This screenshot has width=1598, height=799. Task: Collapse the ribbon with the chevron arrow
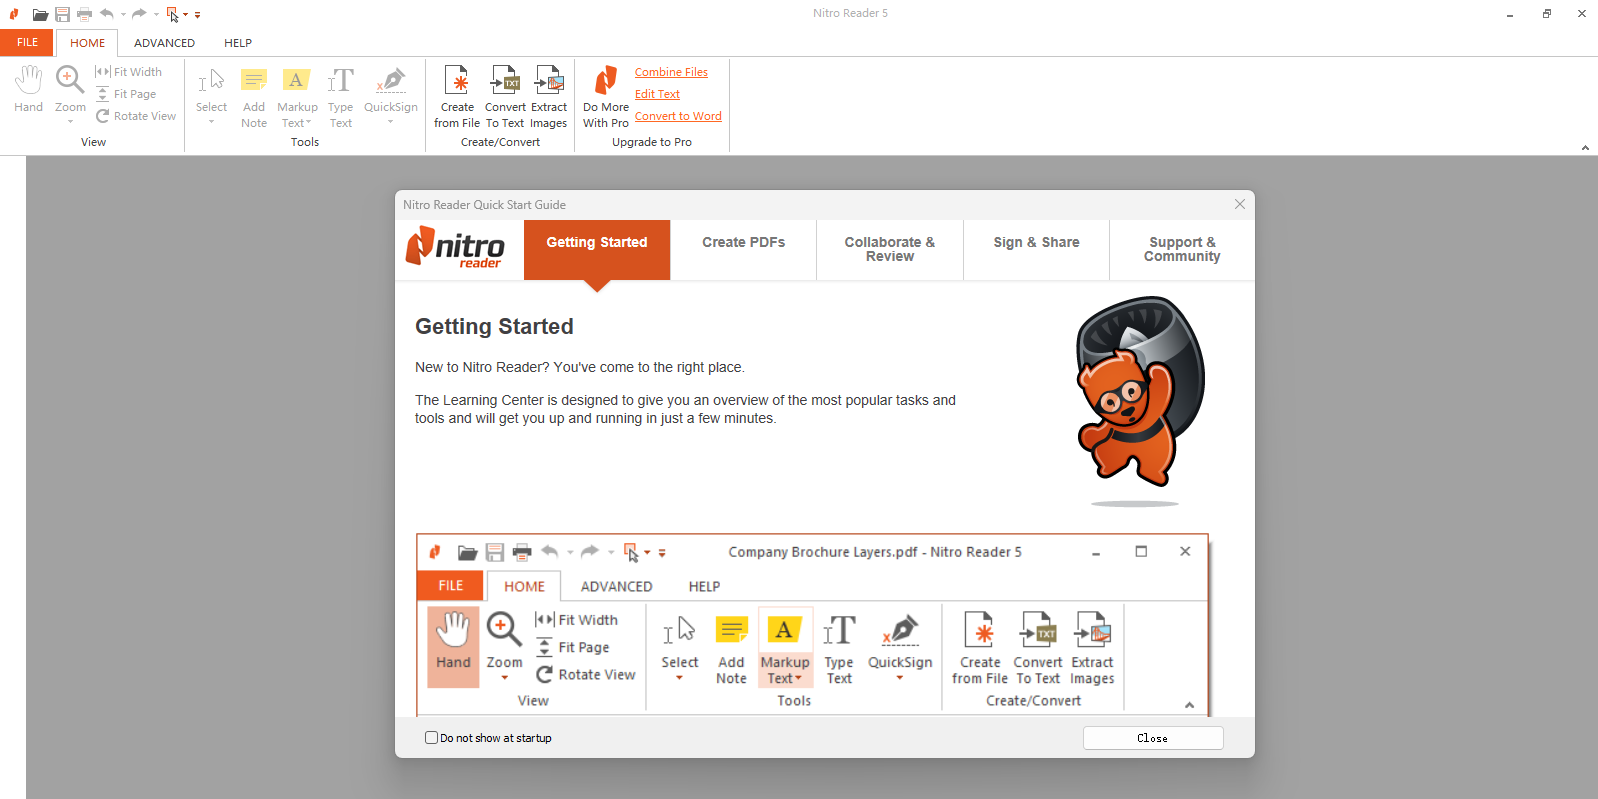click(x=1585, y=147)
